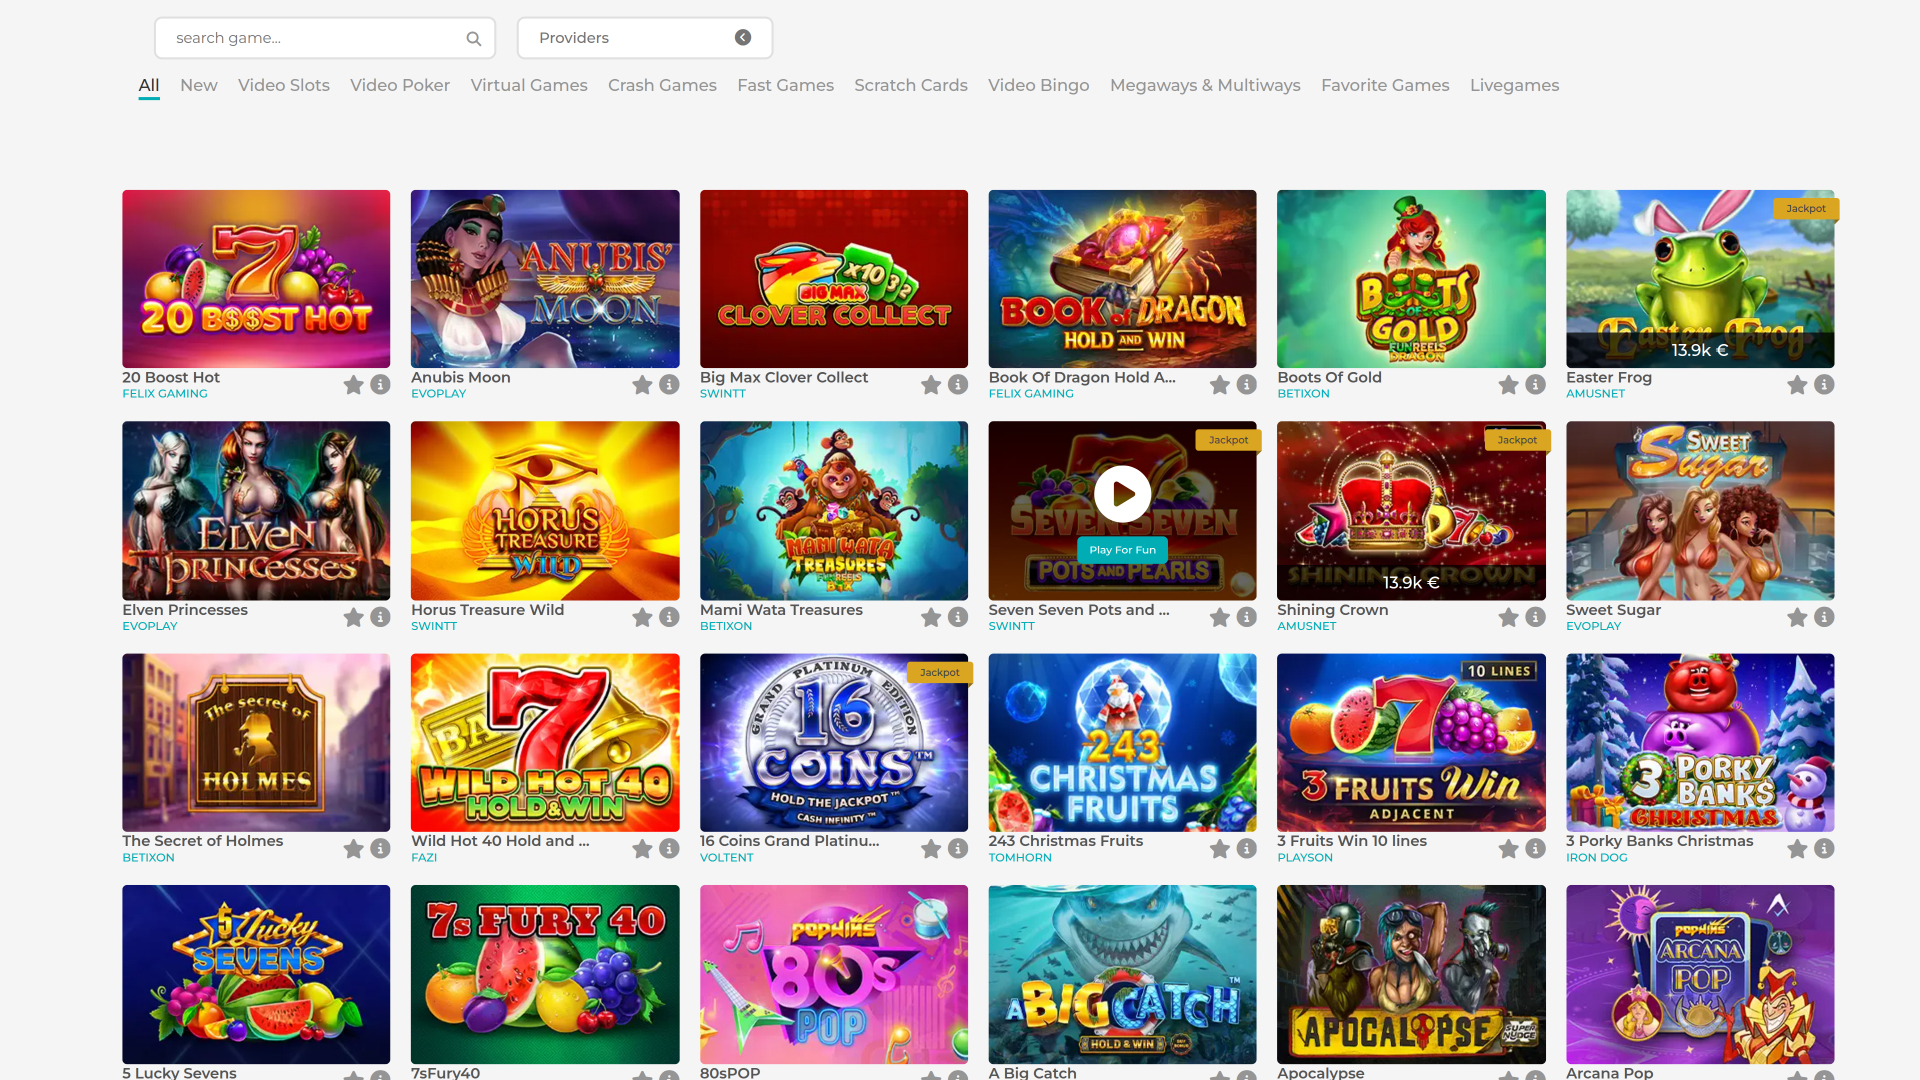This screenshot has height=1080, width=1920.
Task: Open the Crash Games category
Action: (662, 86)
